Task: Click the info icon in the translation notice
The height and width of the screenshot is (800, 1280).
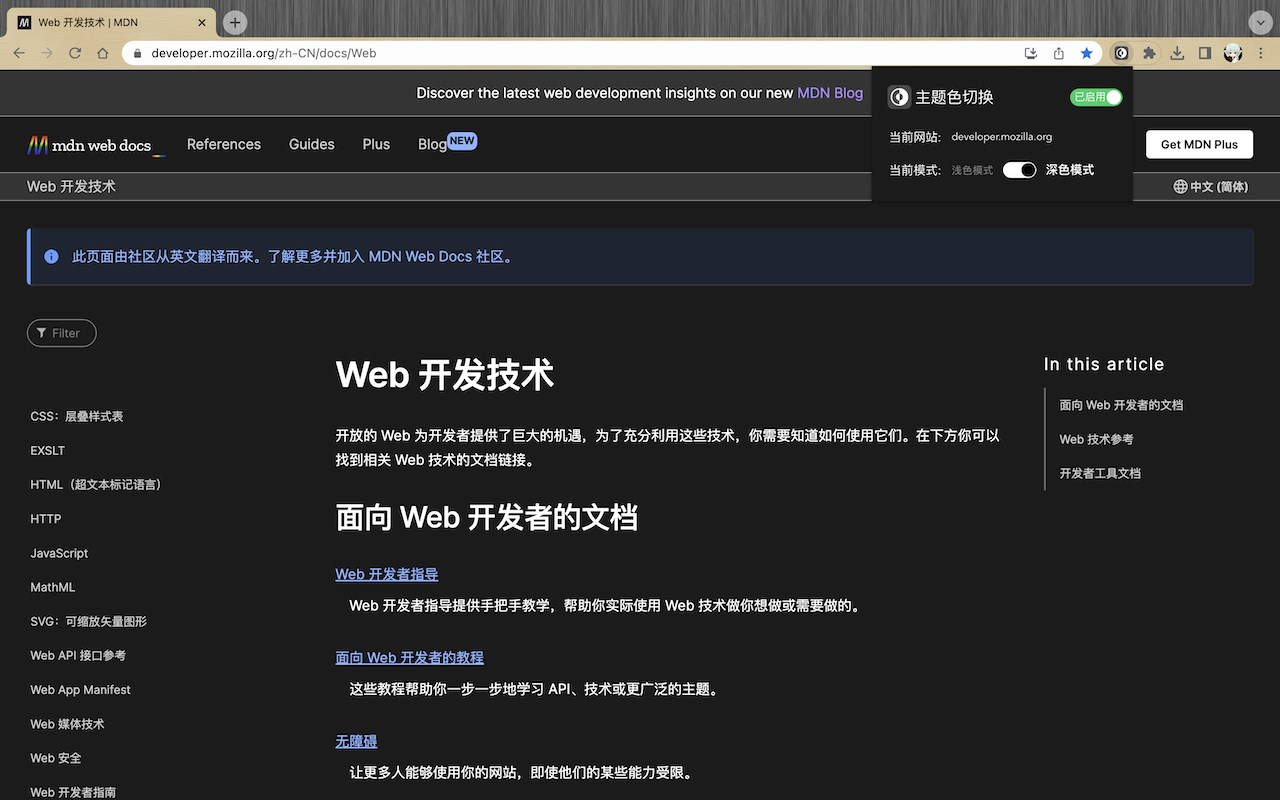Action: point(52,257)
